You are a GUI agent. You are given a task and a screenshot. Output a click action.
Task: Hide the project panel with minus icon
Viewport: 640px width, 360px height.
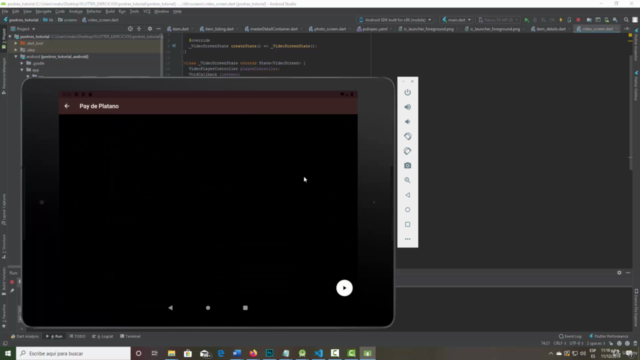click(x=158, y=29)
